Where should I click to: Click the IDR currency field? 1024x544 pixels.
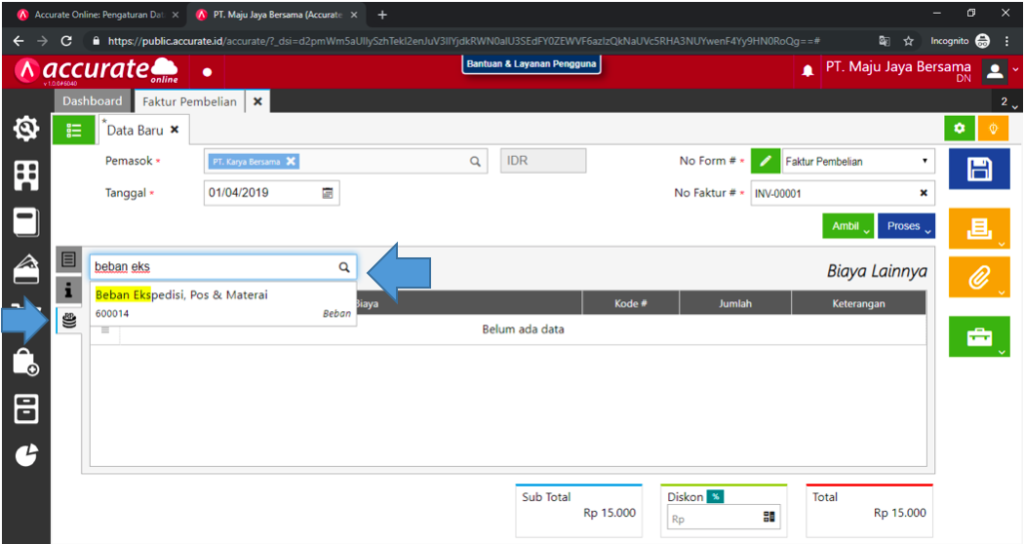(x=543, y=161)
